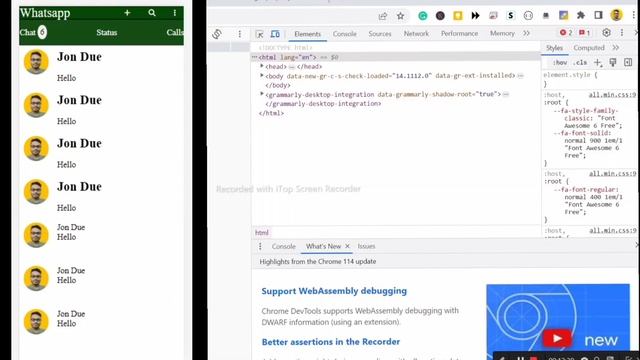Expand the grammarly-desktop-integration node
640x360 pixels.
point(262,94)
